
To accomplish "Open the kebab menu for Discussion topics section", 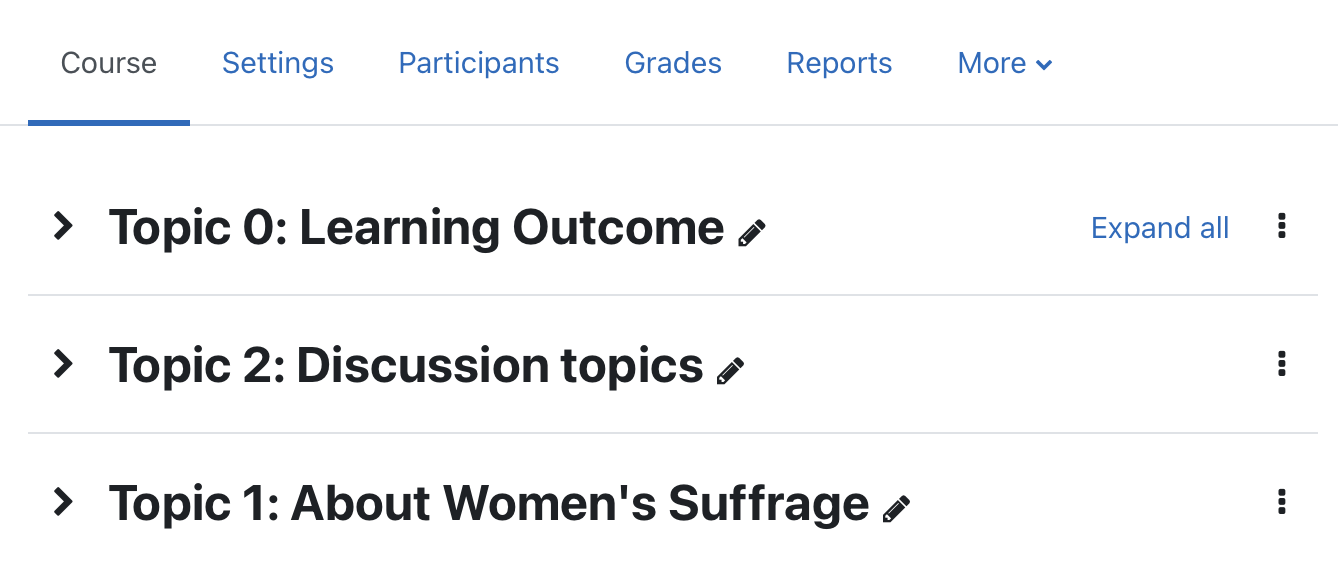I will [1282, 364].
